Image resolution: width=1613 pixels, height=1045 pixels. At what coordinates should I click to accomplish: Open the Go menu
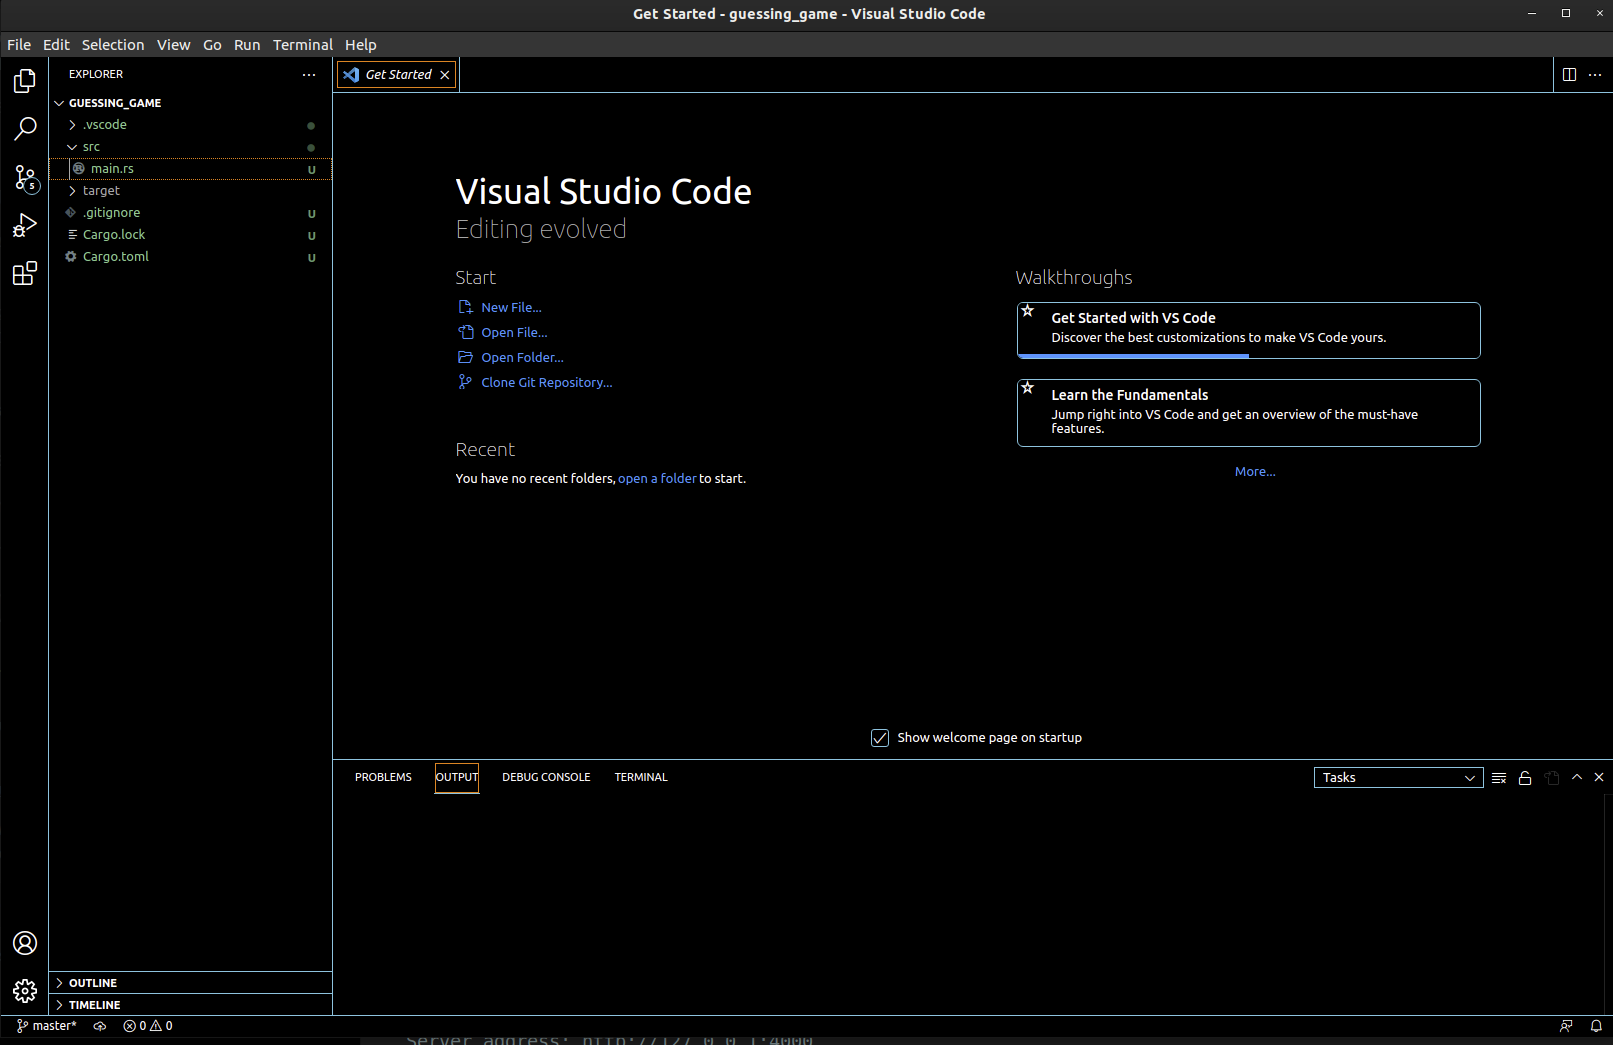tap(212, 45)
